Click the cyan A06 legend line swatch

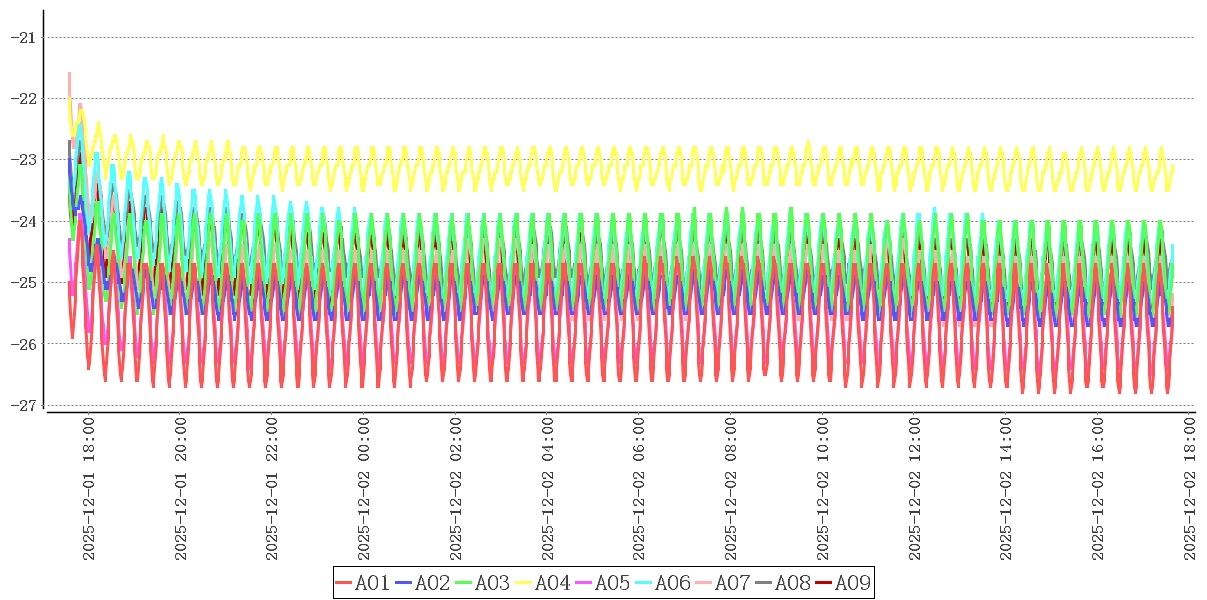(644, 583)
